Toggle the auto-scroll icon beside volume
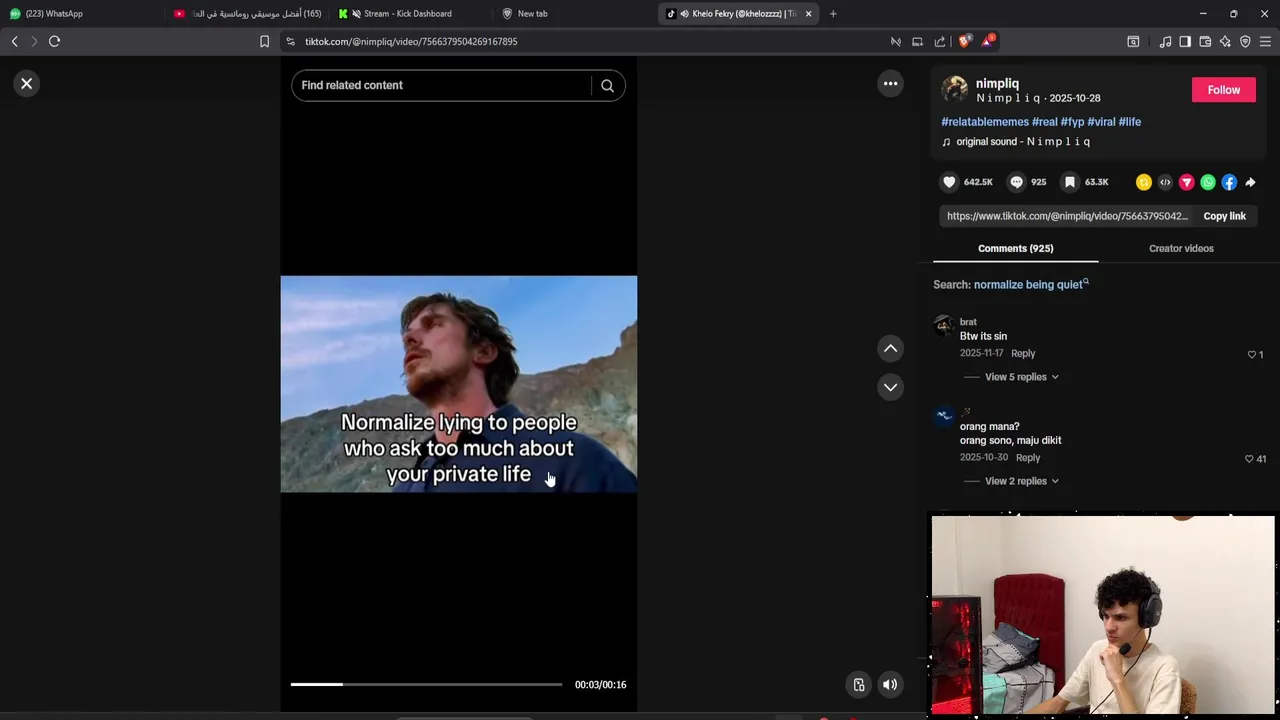Viewport: 1280px width, 720px height. [858, 685]
